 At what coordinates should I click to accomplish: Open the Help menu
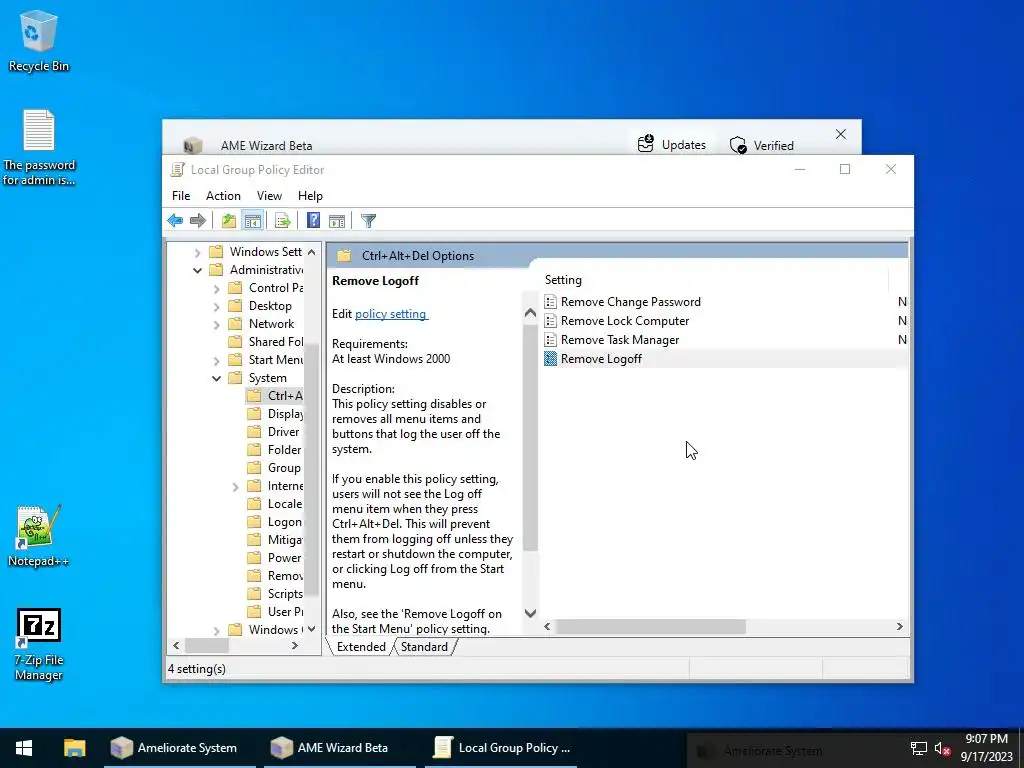[x=310, y=196]
